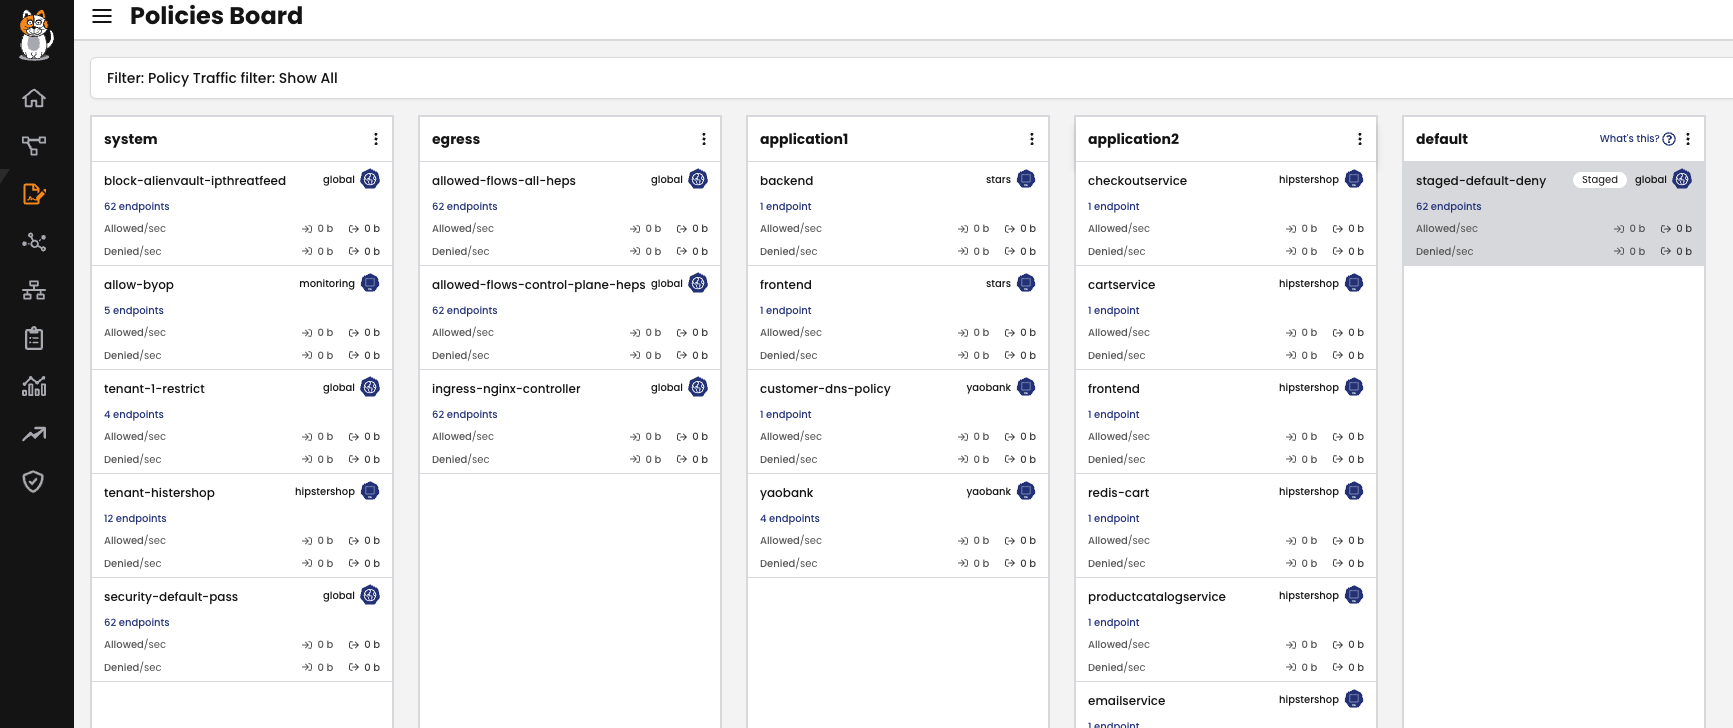Open 4 endpoints link under yaobank
Screen dimensions: 1733x728
pyautogui.click(x=790, y=519)
